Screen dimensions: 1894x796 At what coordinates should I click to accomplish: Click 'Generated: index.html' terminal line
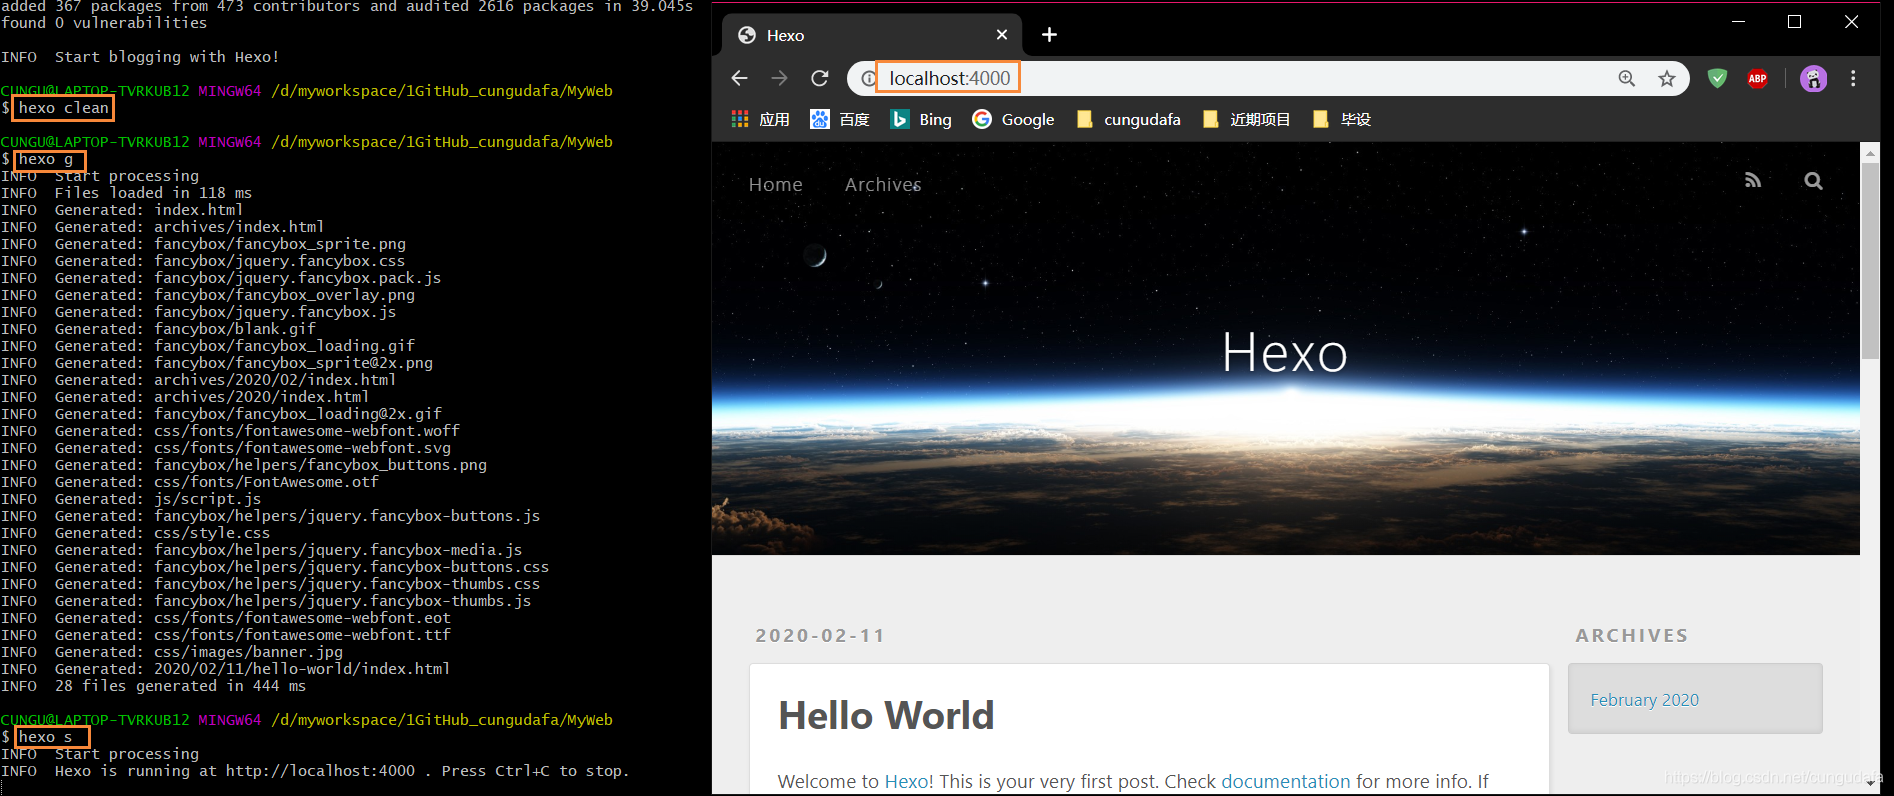tap(148, 210)
